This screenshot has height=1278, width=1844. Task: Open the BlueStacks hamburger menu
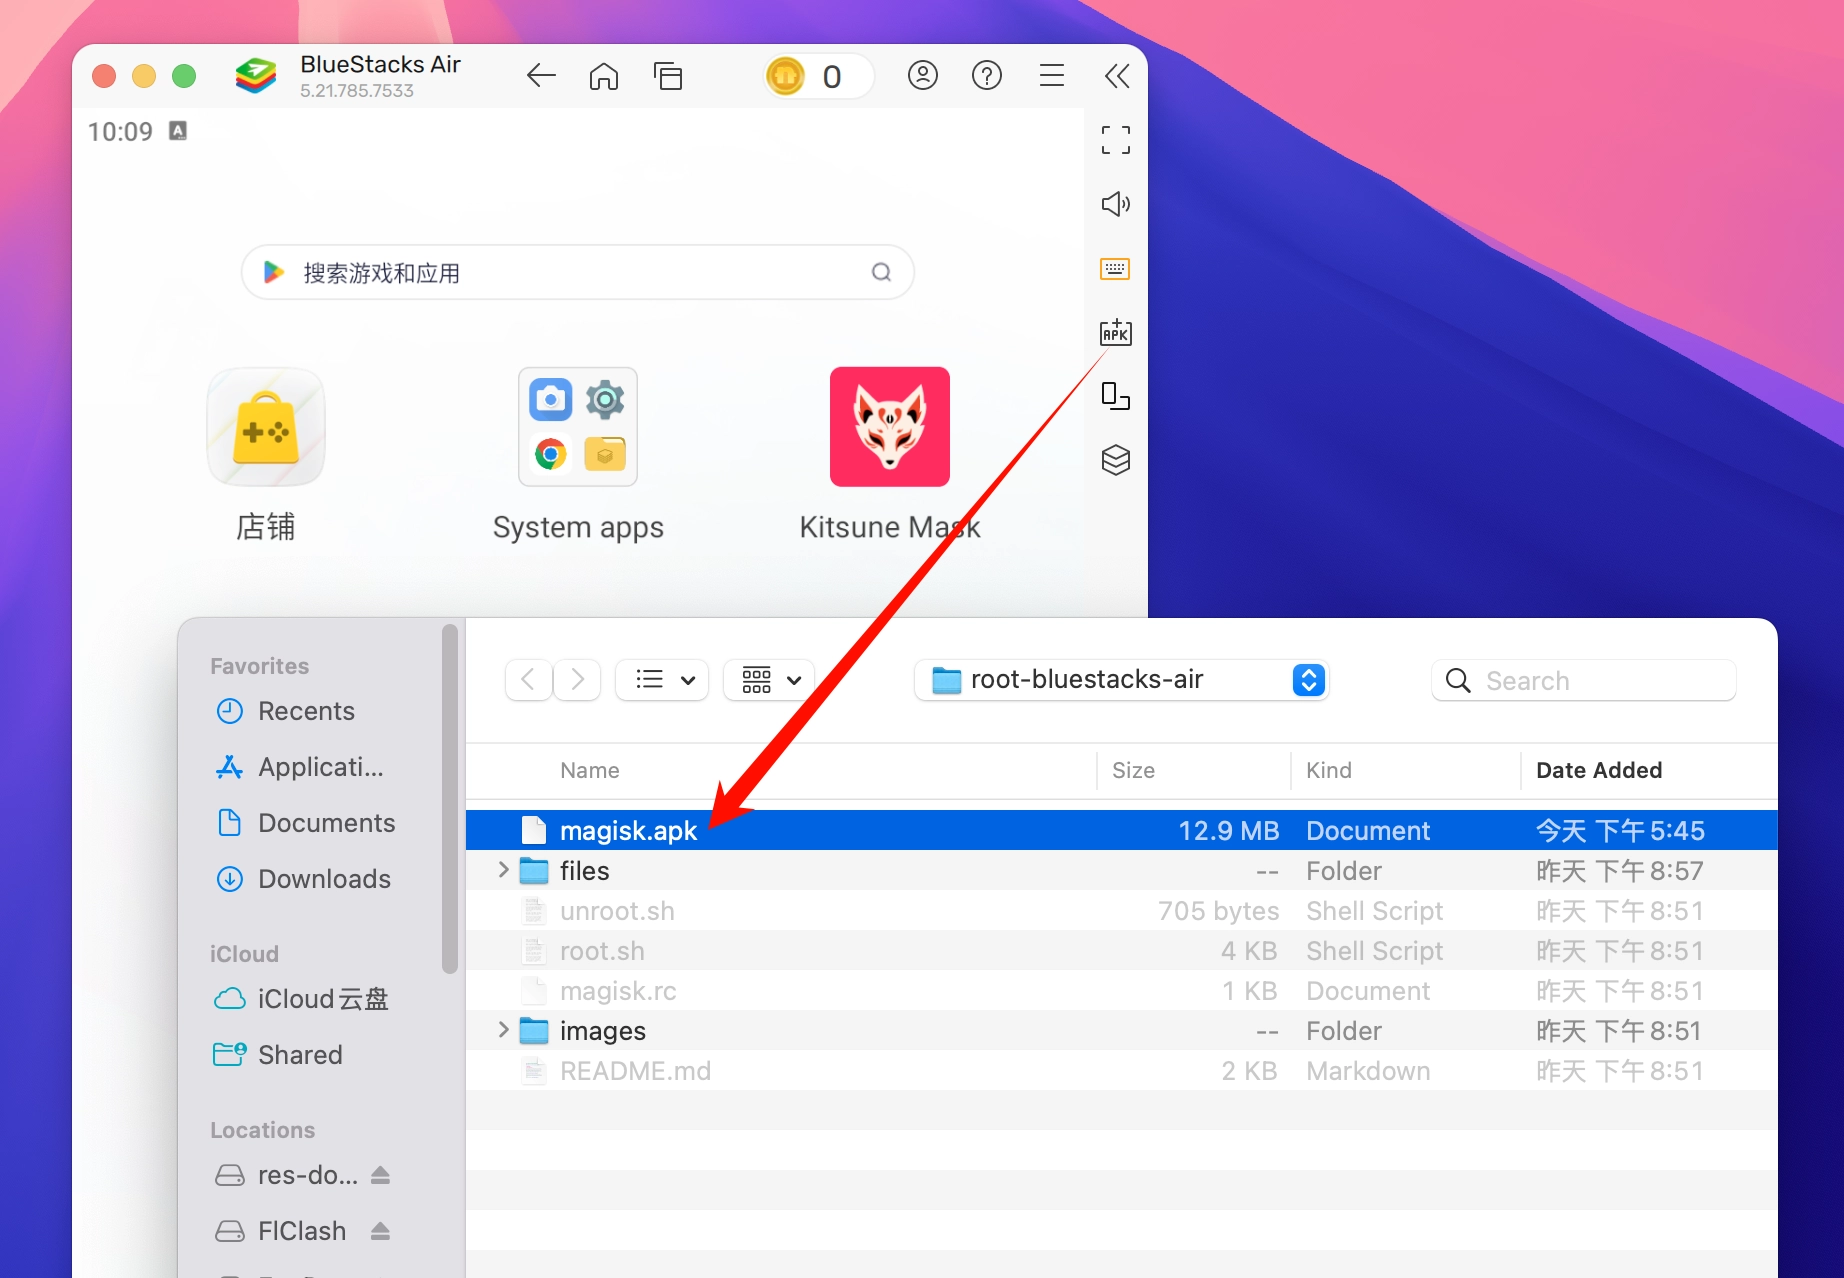1052,76
